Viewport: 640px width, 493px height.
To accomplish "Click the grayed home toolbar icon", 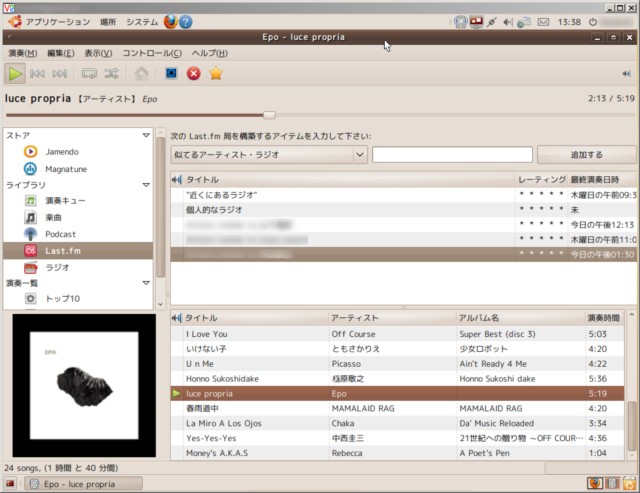I will (x=142, y=73).
